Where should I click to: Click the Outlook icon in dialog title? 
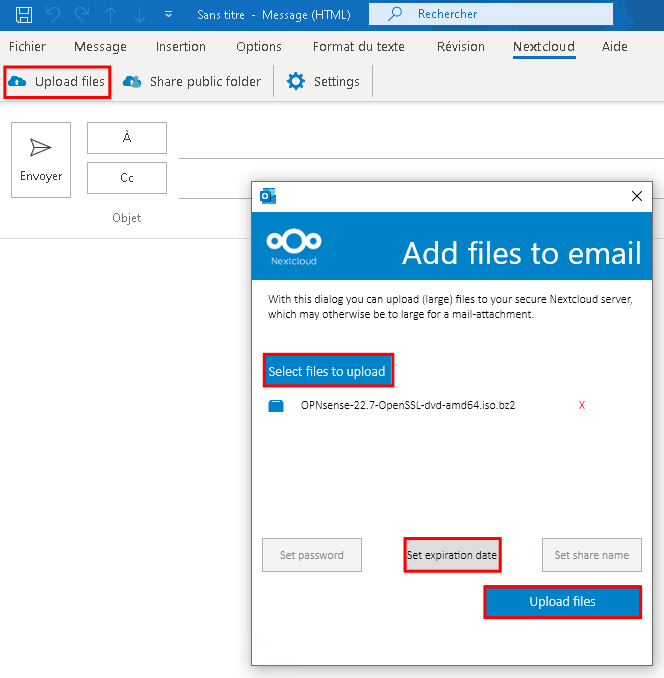pos(268,196)
